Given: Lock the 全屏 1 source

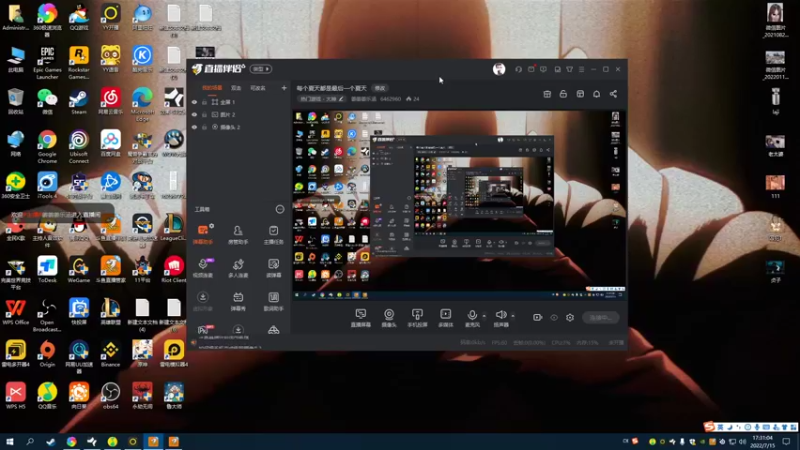Looking at the screenshot, I should pos(205,102).
